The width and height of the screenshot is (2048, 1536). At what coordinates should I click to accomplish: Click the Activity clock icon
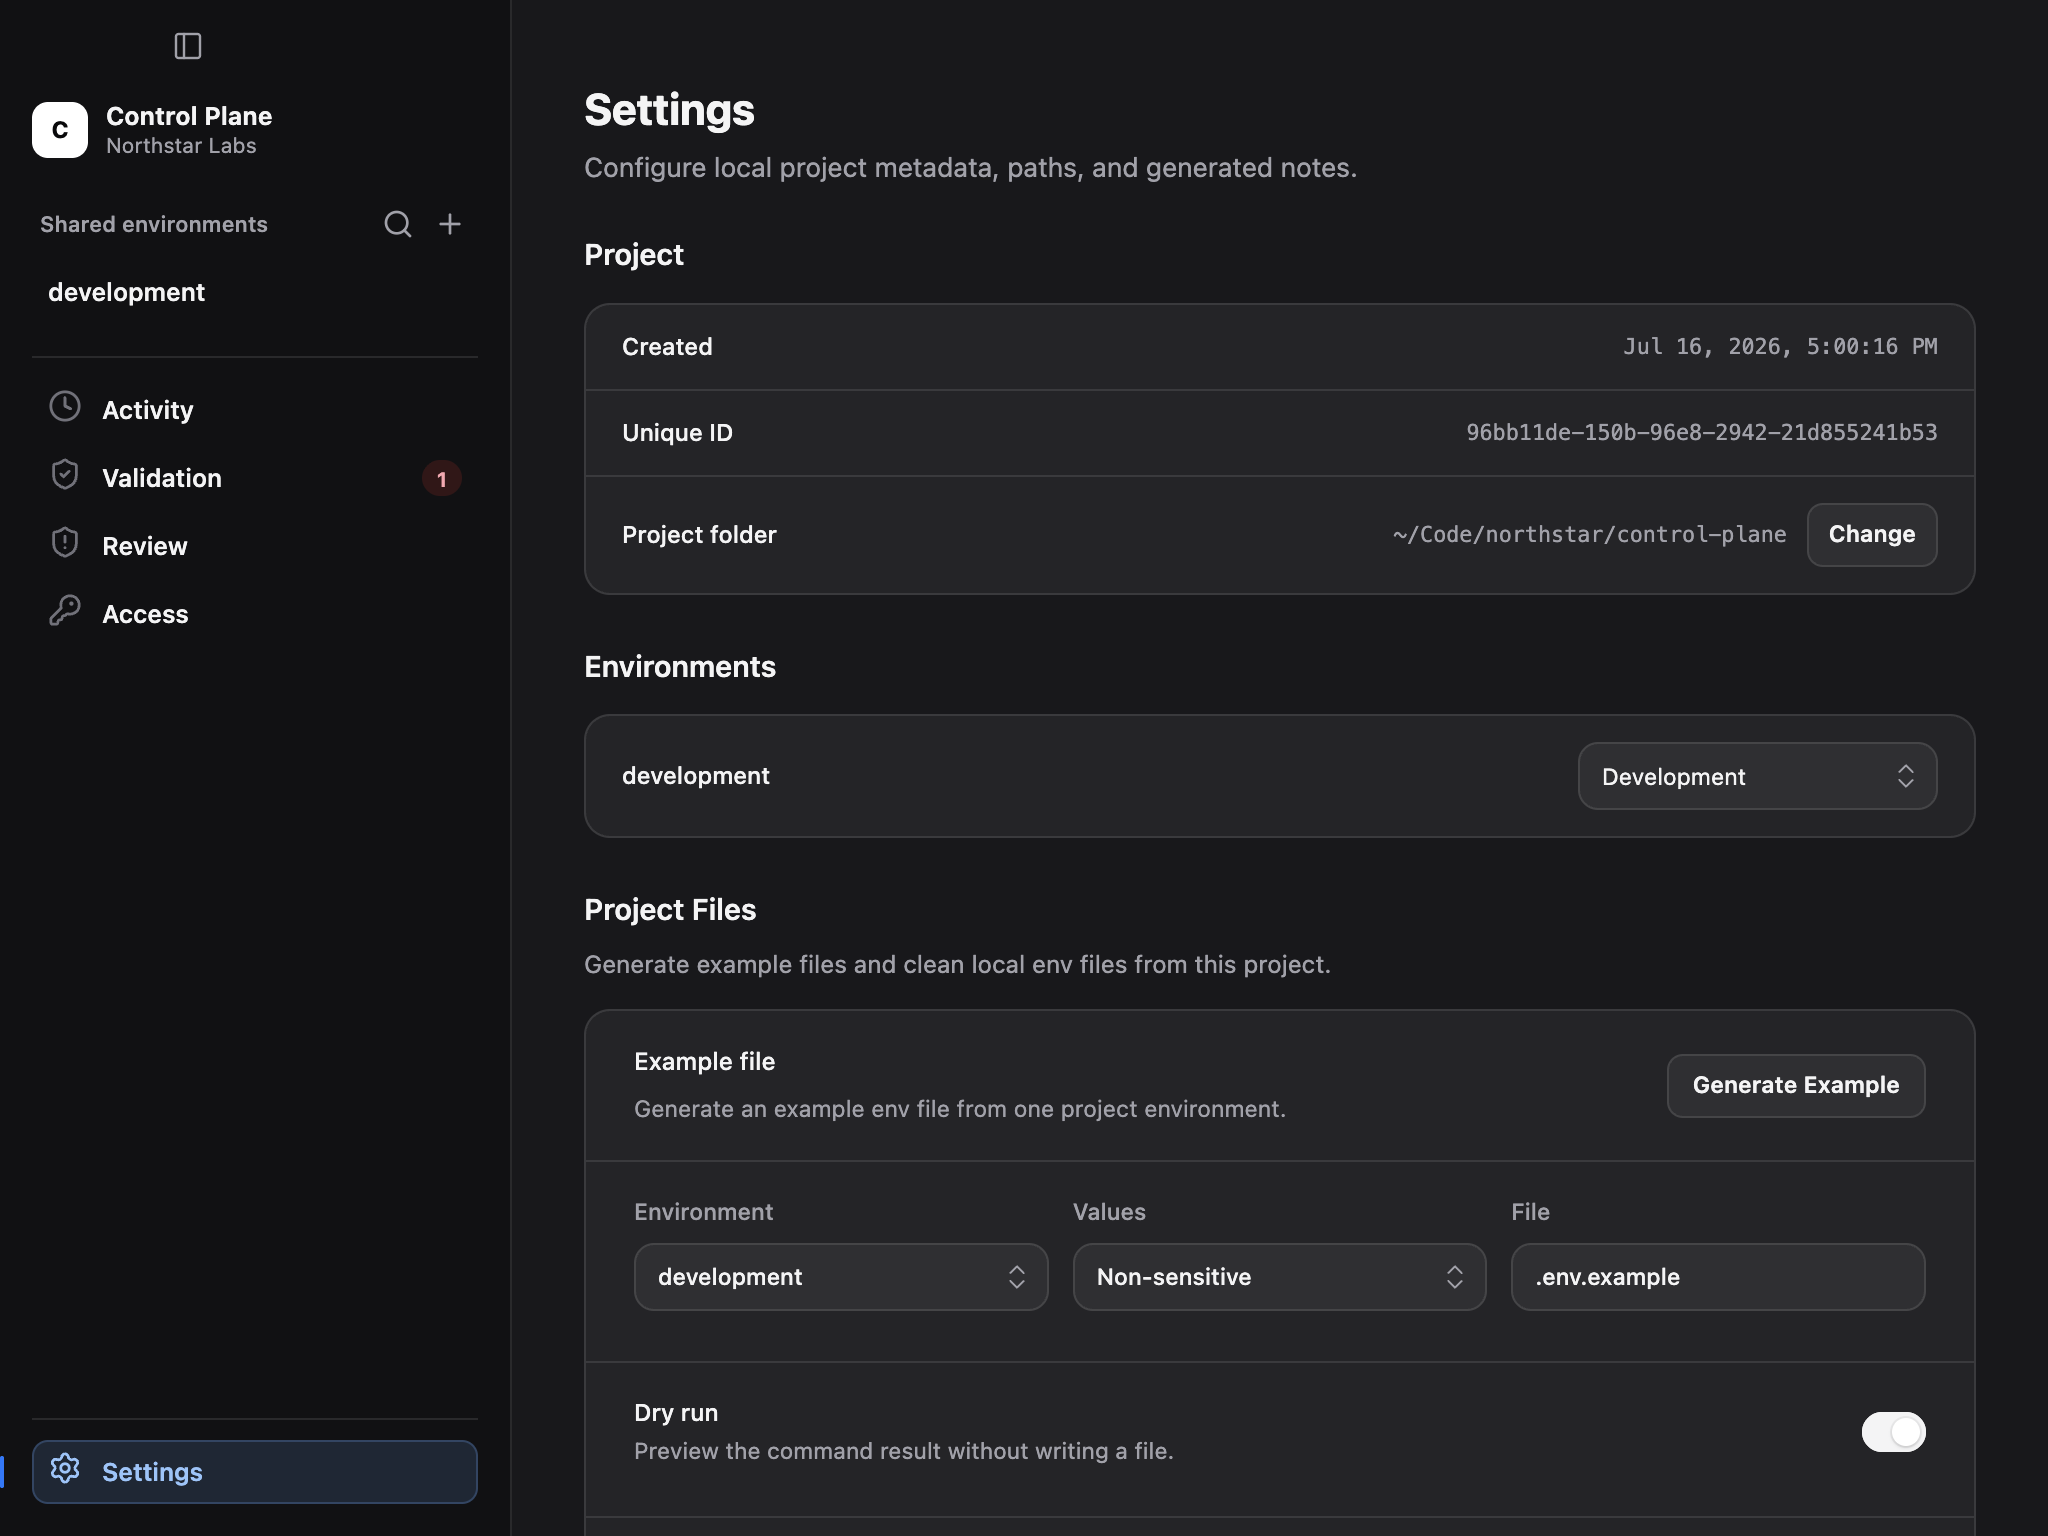(65, 407)
